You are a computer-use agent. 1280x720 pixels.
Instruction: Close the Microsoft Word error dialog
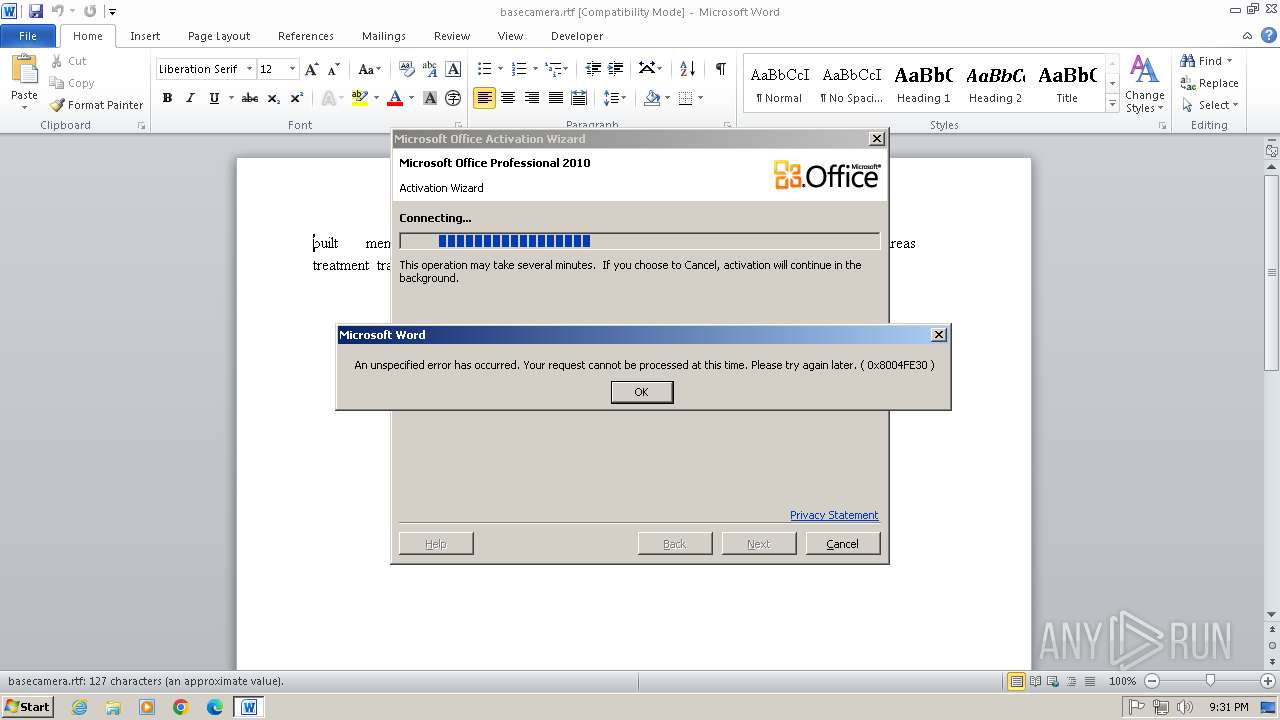coord(938,334)
